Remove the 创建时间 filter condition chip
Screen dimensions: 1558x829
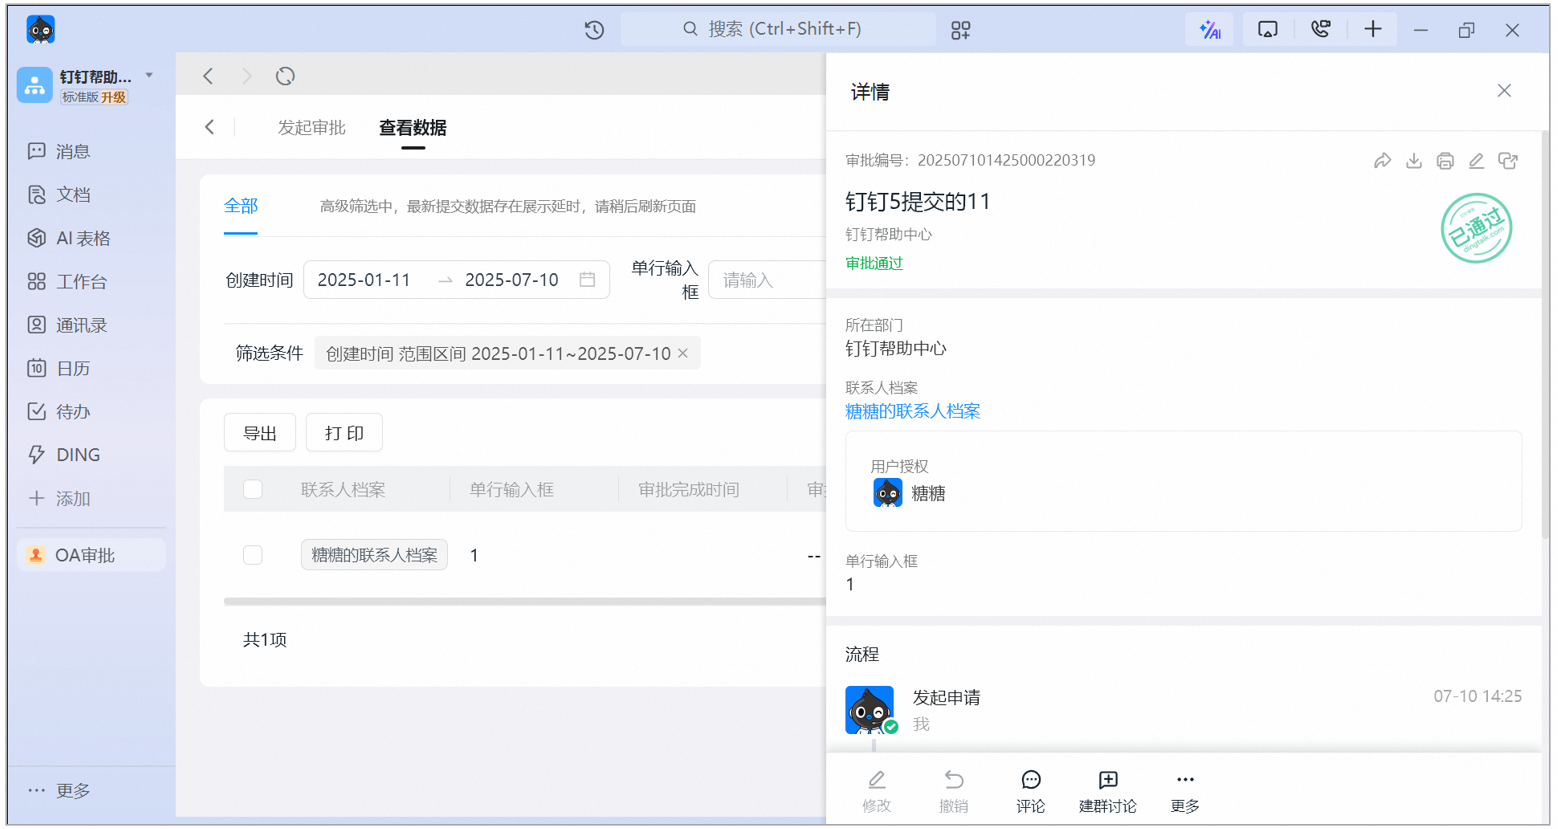pos(683,353)
